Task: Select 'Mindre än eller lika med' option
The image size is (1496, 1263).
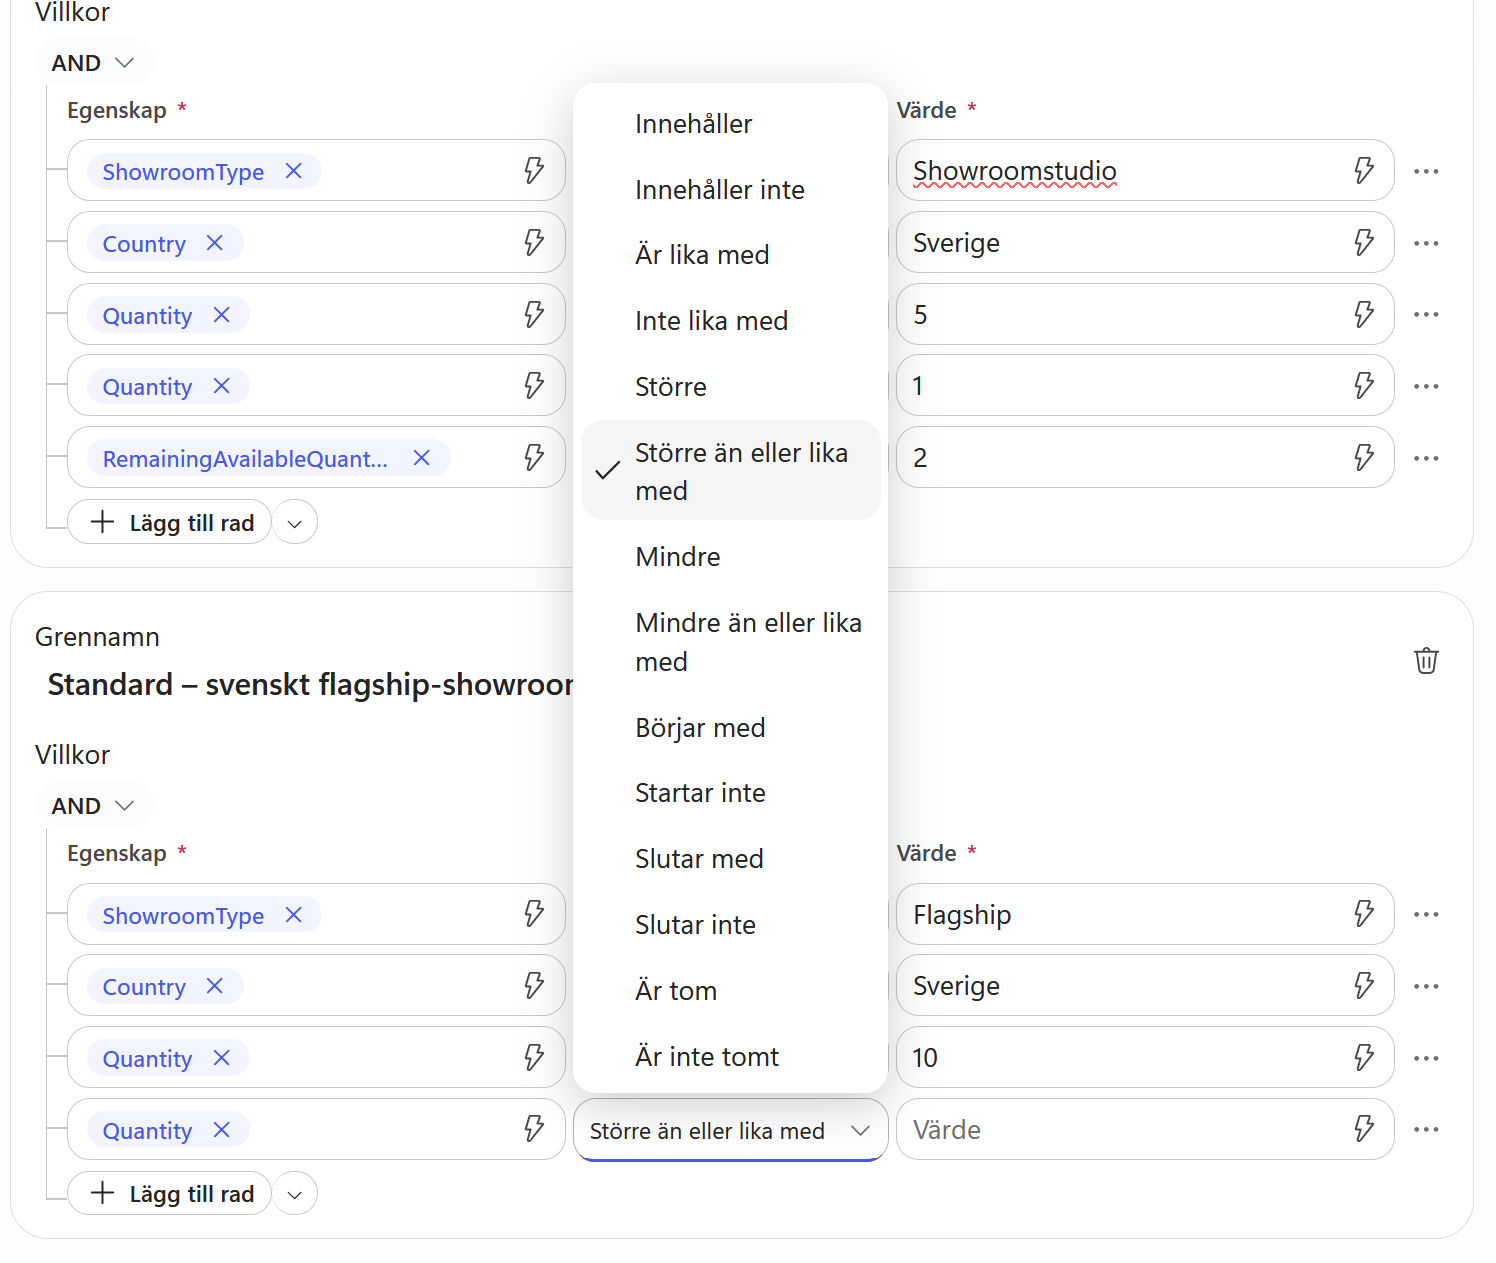Action: 731,642
